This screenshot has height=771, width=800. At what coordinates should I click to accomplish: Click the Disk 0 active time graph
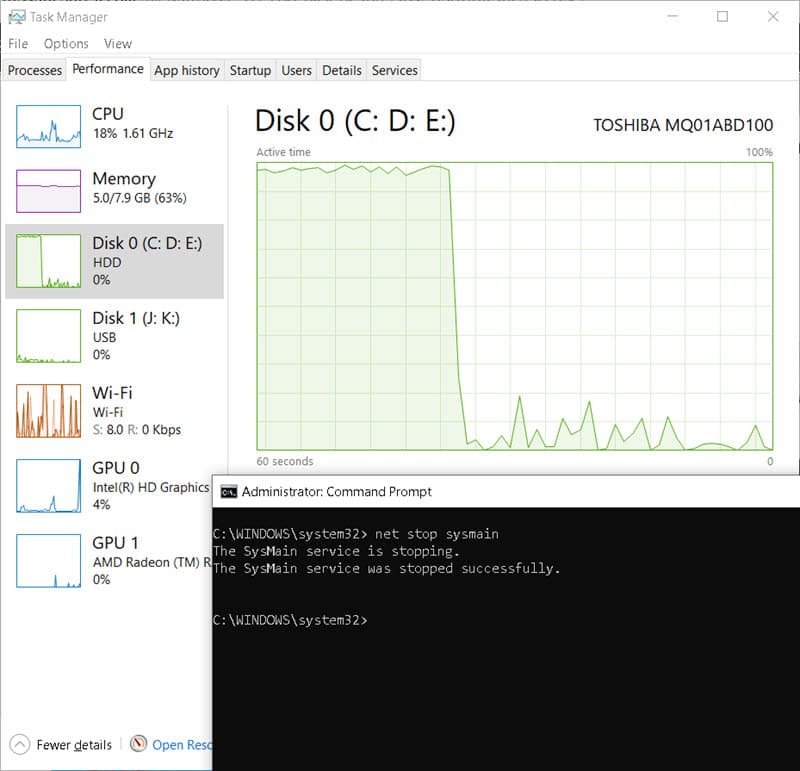click(x=515, y=306)
